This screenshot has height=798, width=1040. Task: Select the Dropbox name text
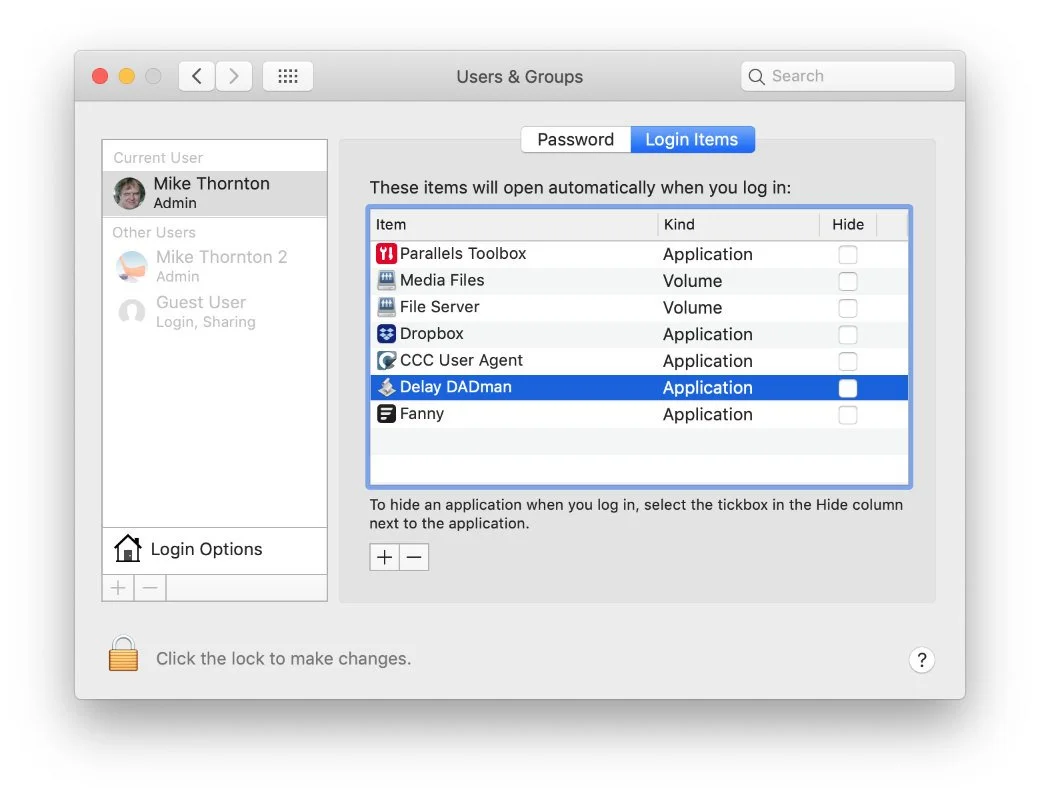431,334
